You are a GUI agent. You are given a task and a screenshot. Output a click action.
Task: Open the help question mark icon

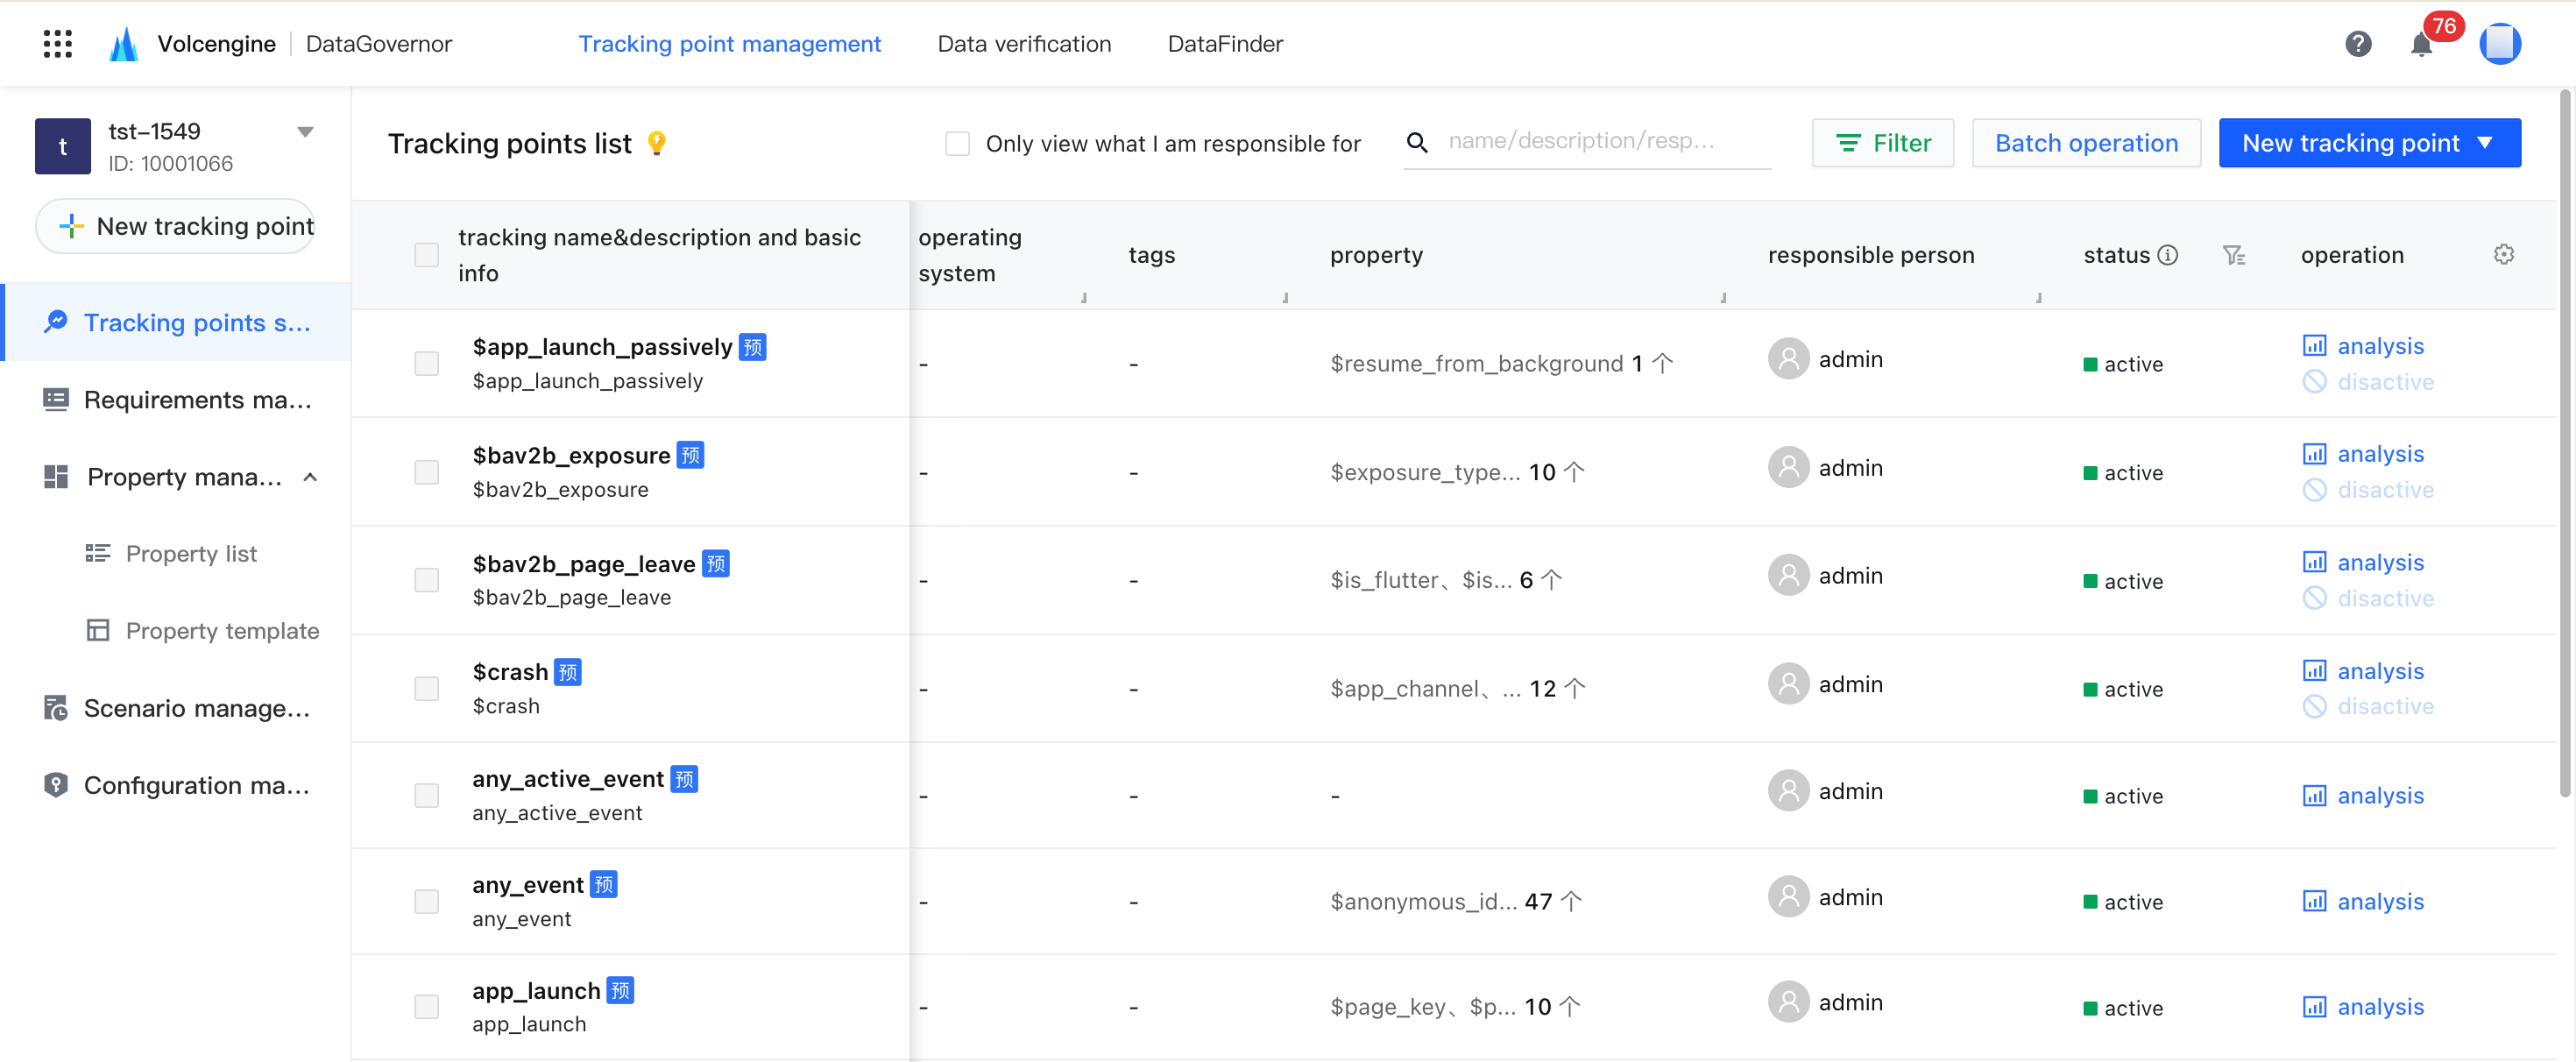(x=2358, y=44)
